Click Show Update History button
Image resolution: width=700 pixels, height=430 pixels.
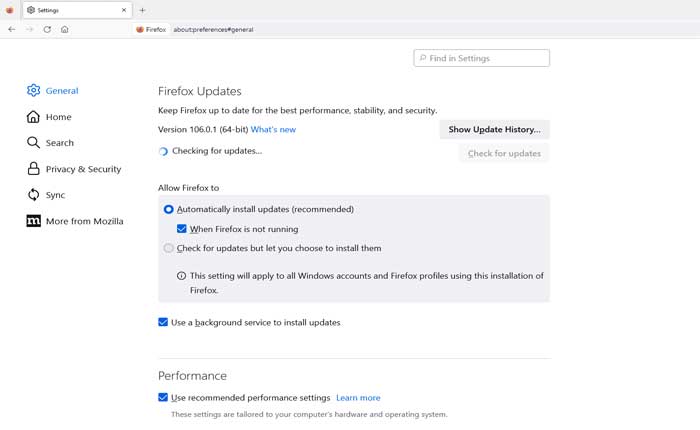click(494, 130)
